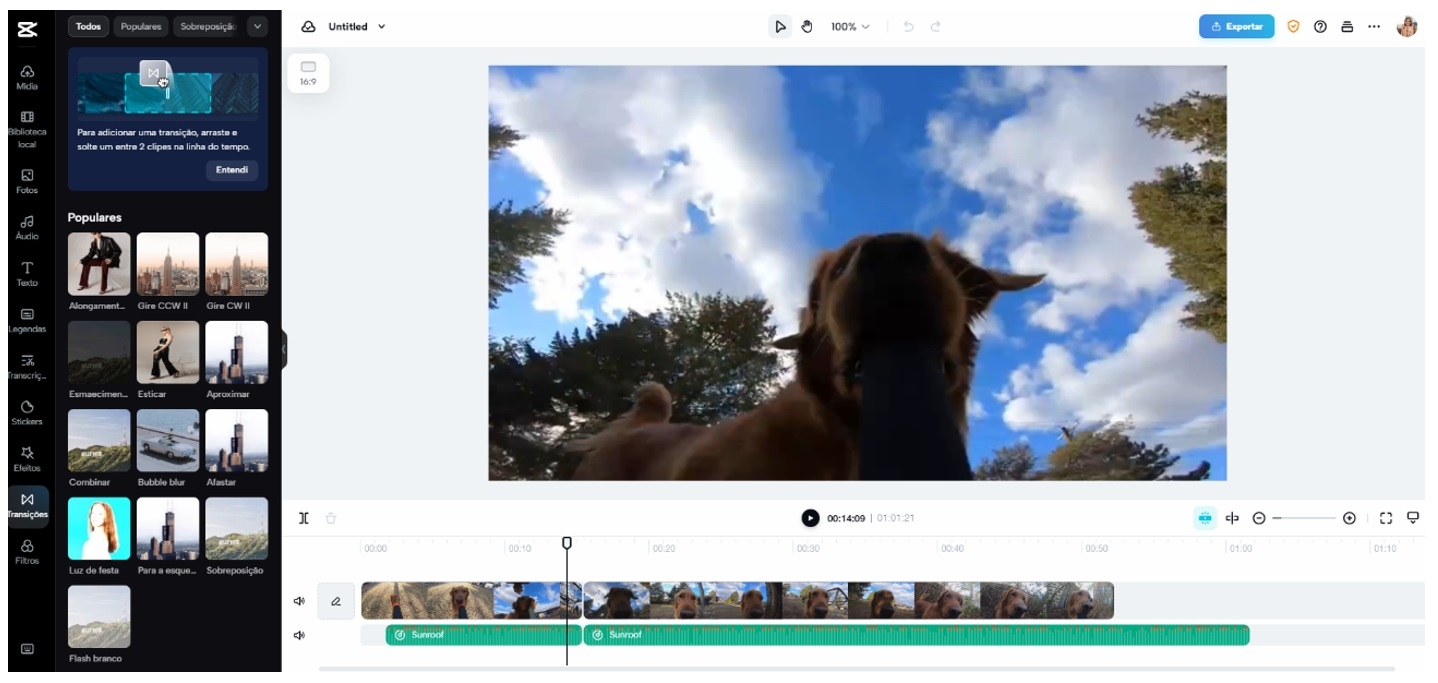The image size is (1438, 683).
Task: Open the 100% zoom dropdown
Action: (x=850, y=27)
